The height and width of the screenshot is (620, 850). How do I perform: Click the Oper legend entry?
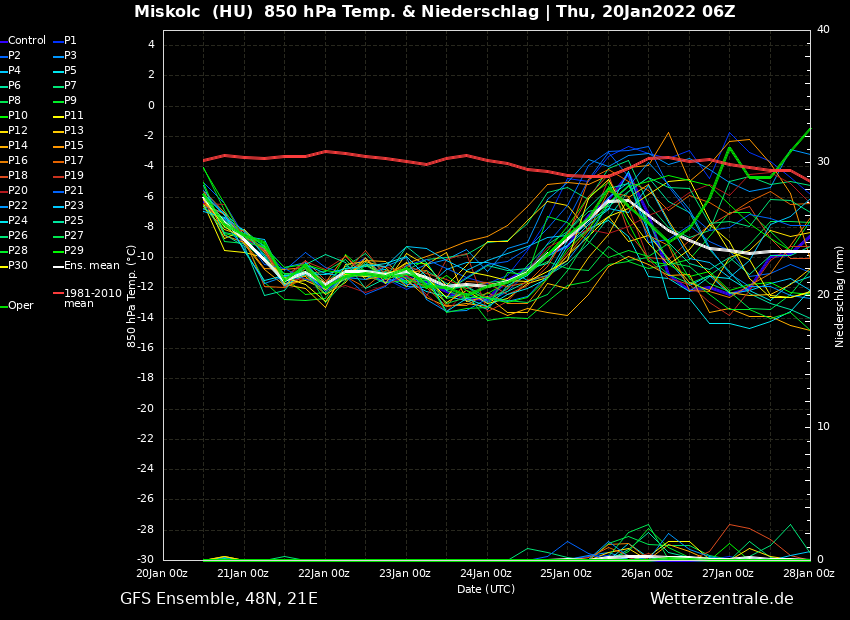20,306
